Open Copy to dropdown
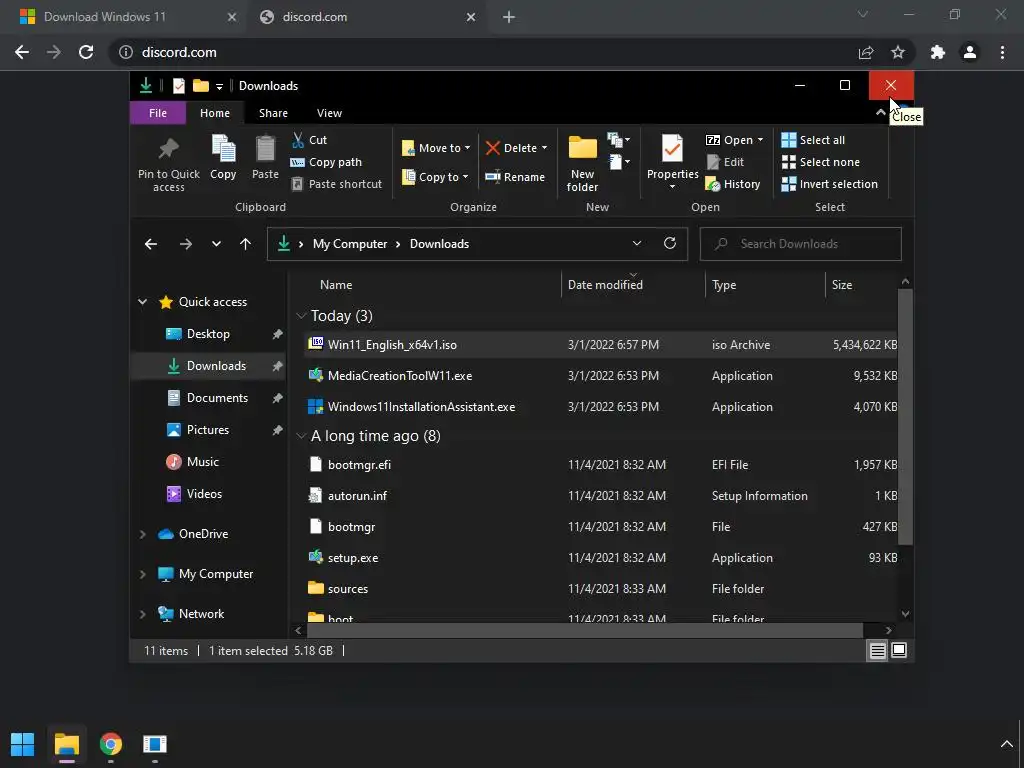 [435, 177]
